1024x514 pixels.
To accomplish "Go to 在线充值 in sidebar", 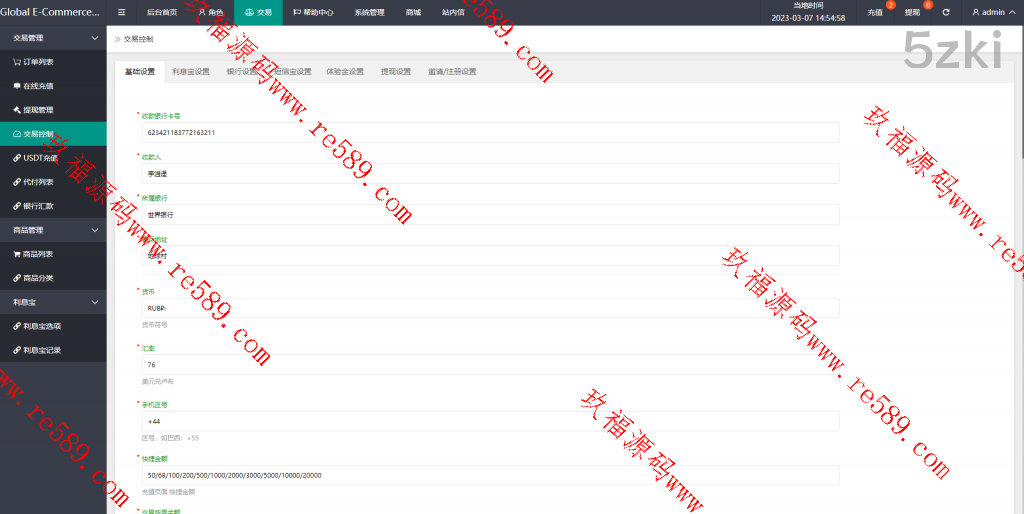I will point(53,86).
